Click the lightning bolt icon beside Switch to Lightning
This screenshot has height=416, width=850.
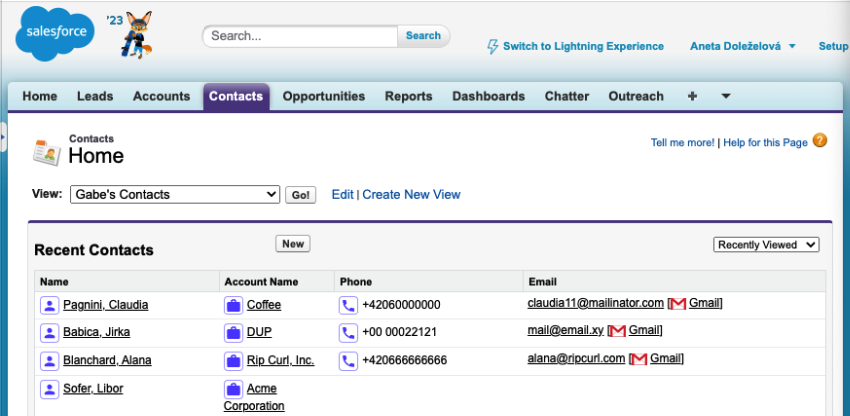[492, 47]
